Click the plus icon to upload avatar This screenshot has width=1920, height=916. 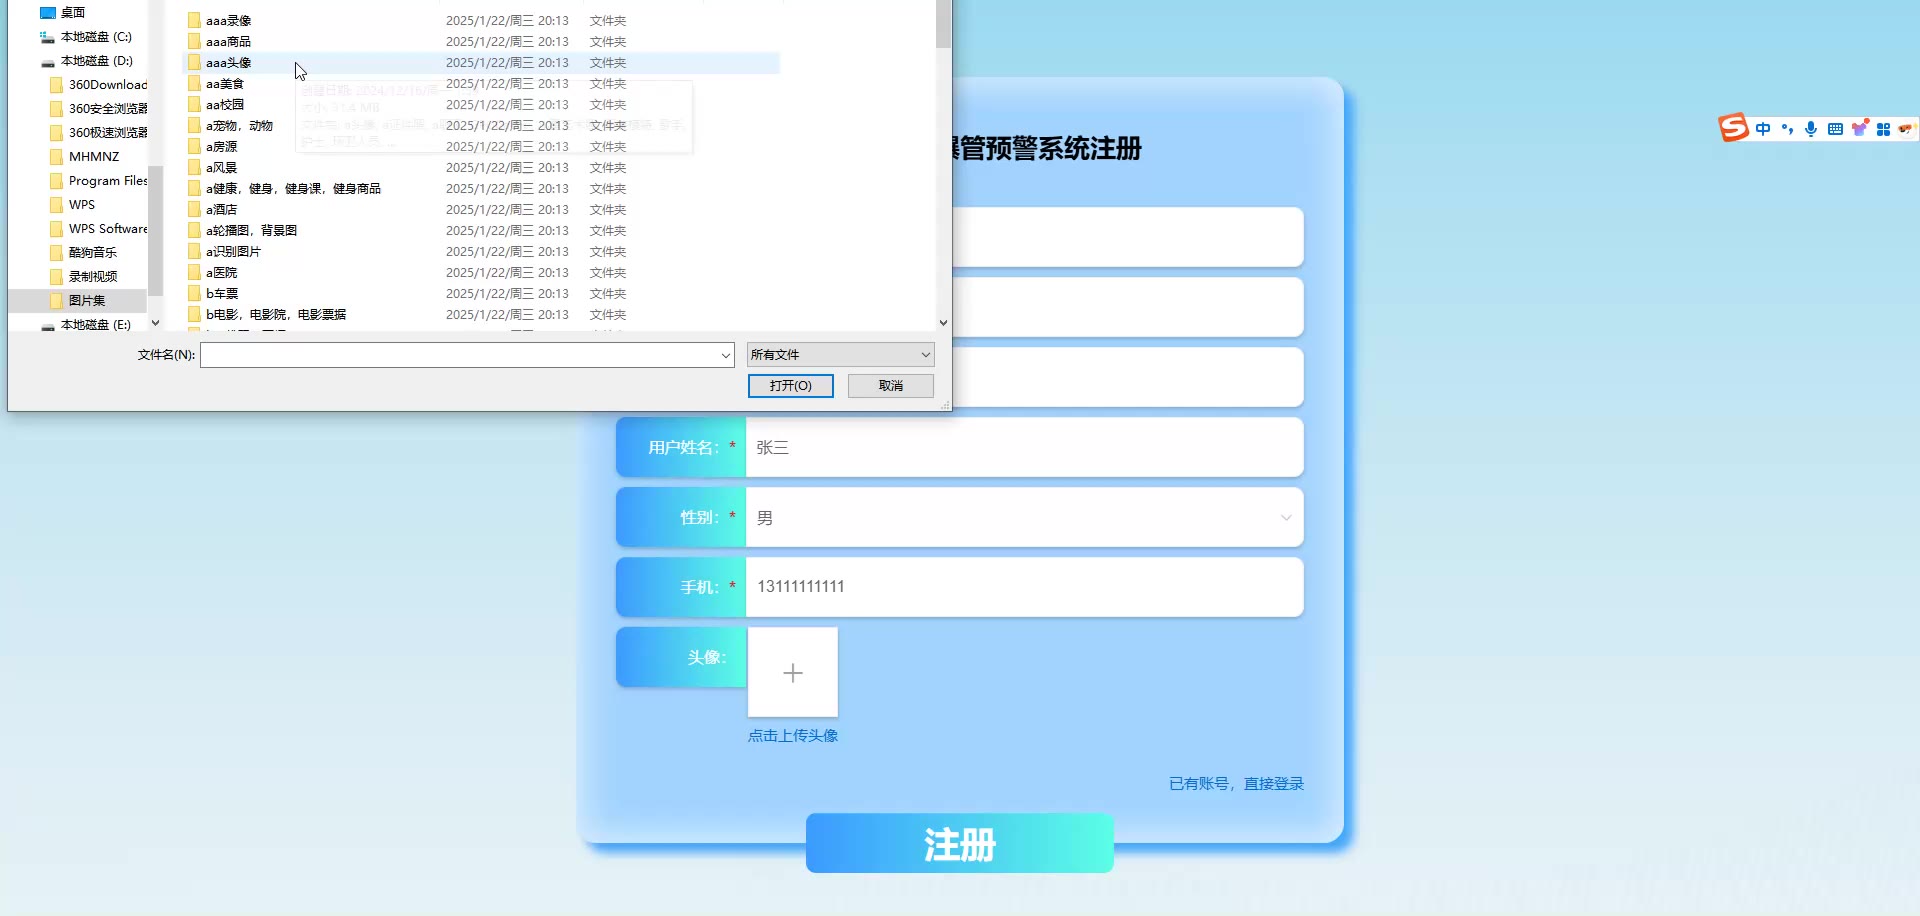point(793,673)
